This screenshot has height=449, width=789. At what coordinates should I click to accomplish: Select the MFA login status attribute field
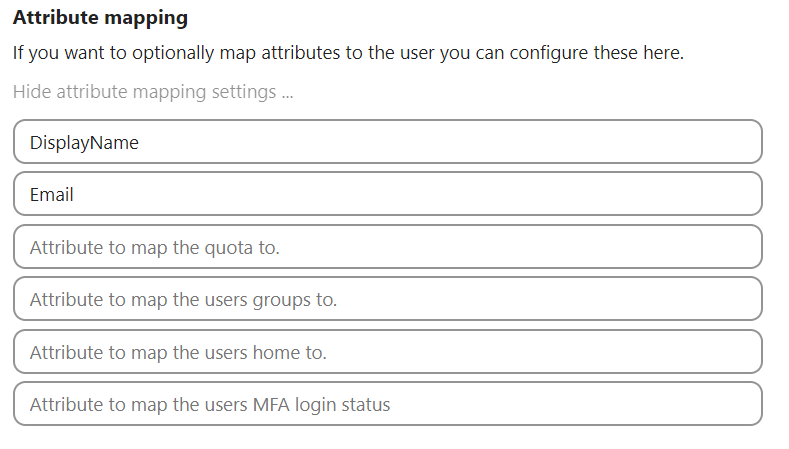pyautogui.click(x=388, y=404)
